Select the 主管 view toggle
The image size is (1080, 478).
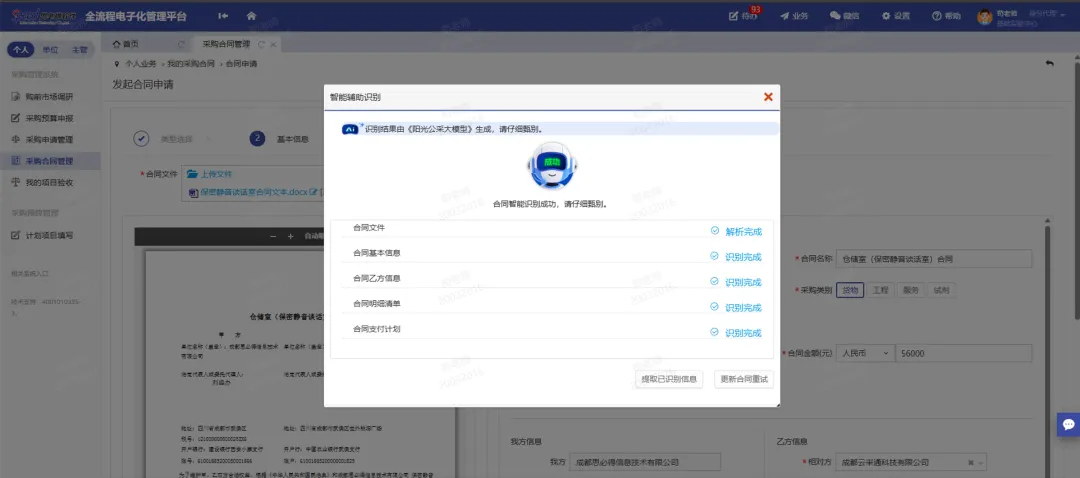pyautogui.click(x=79, y=50)
